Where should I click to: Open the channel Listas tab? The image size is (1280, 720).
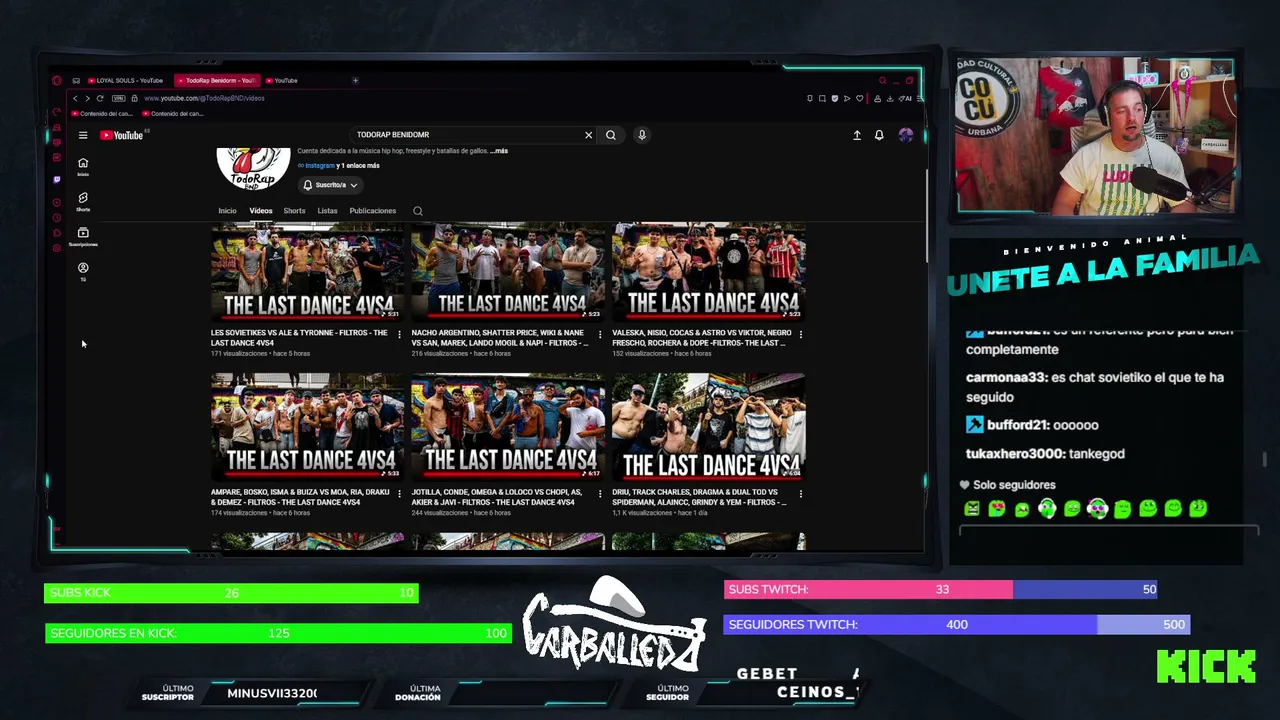[x=327, y=211]
